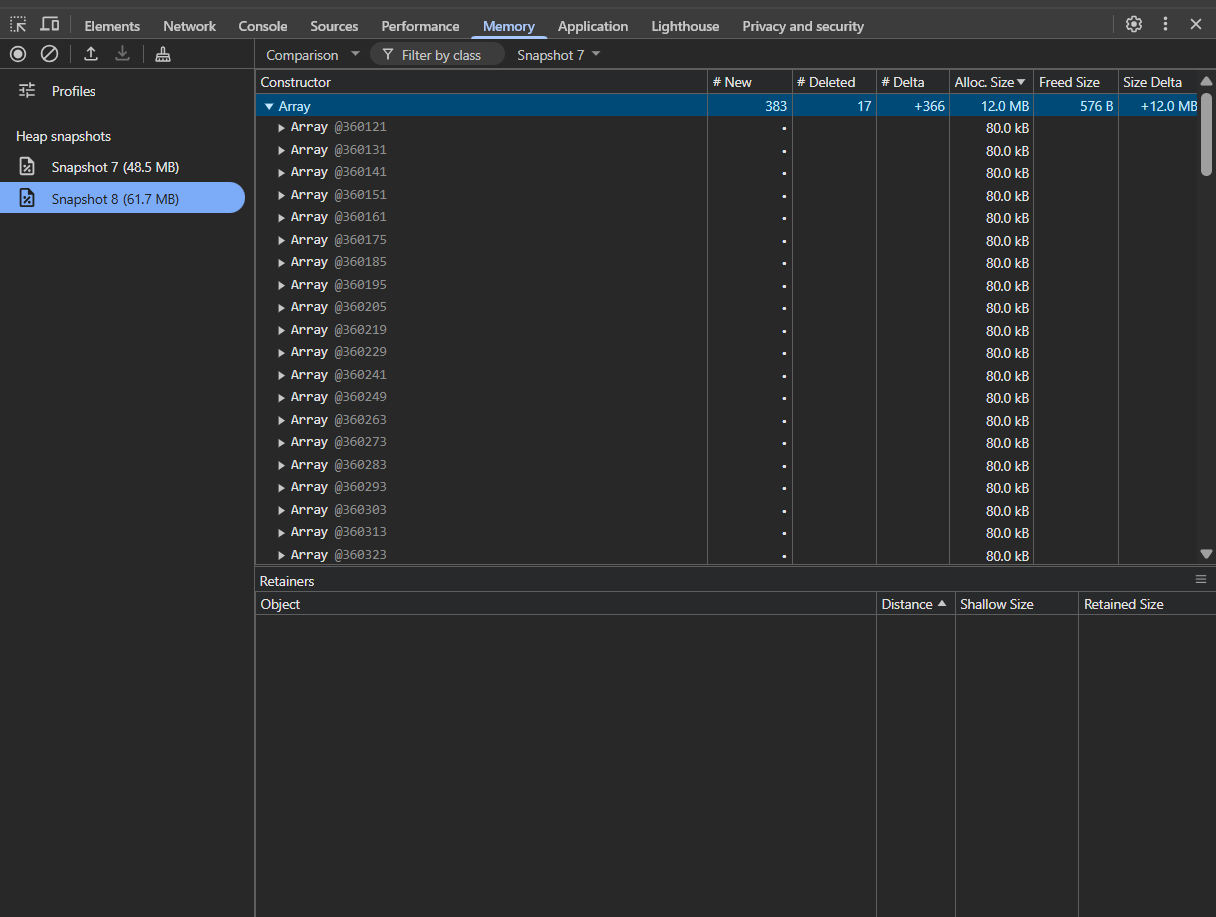1216x917 pixels.
Task: Click the grid scrollbar down arrow
Action: pos(1206,553)
